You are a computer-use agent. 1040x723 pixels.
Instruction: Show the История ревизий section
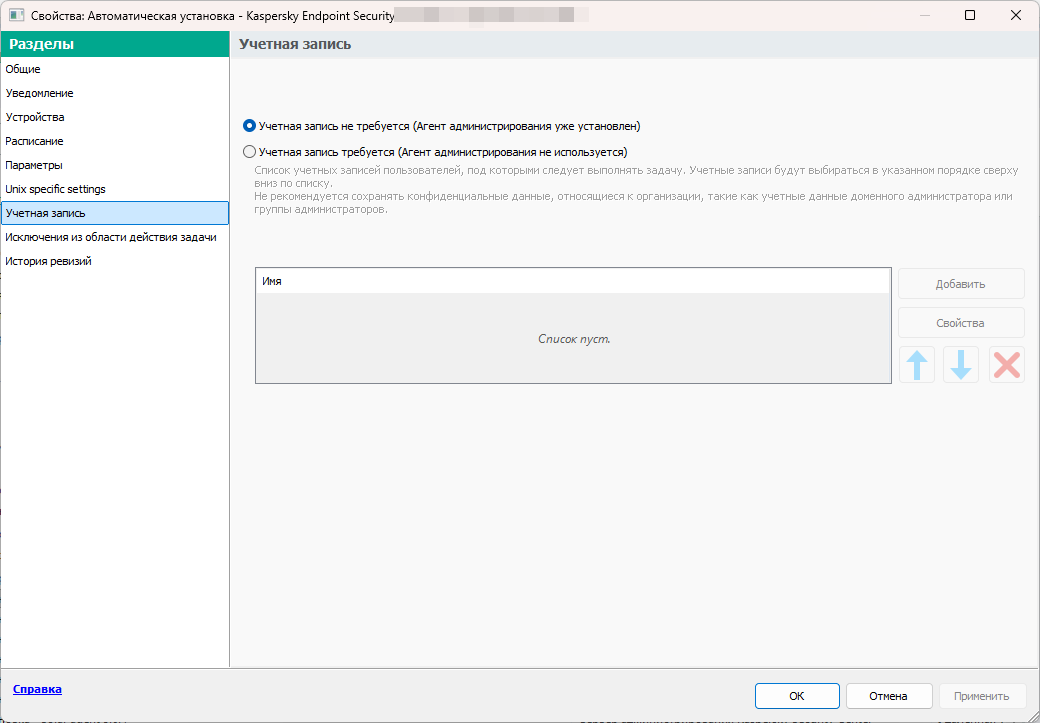pyautogui.click(x=48, y=261)
